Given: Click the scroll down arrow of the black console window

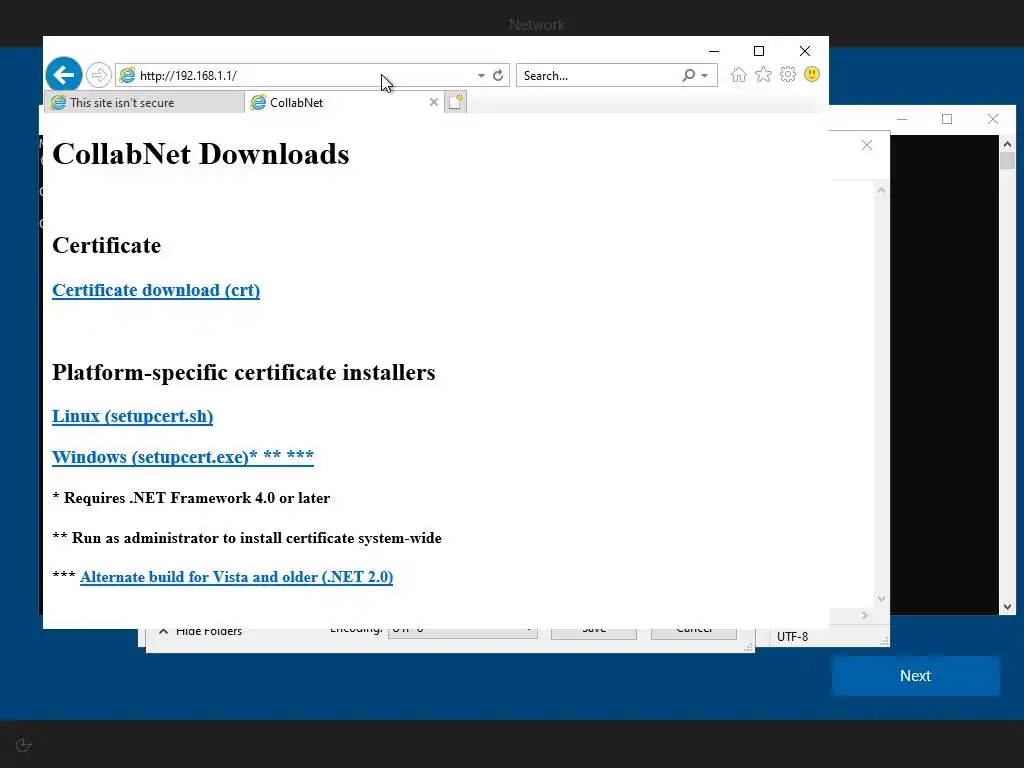Looking at the screenshot, I should pyautogui.click(x=1007, y=607).
